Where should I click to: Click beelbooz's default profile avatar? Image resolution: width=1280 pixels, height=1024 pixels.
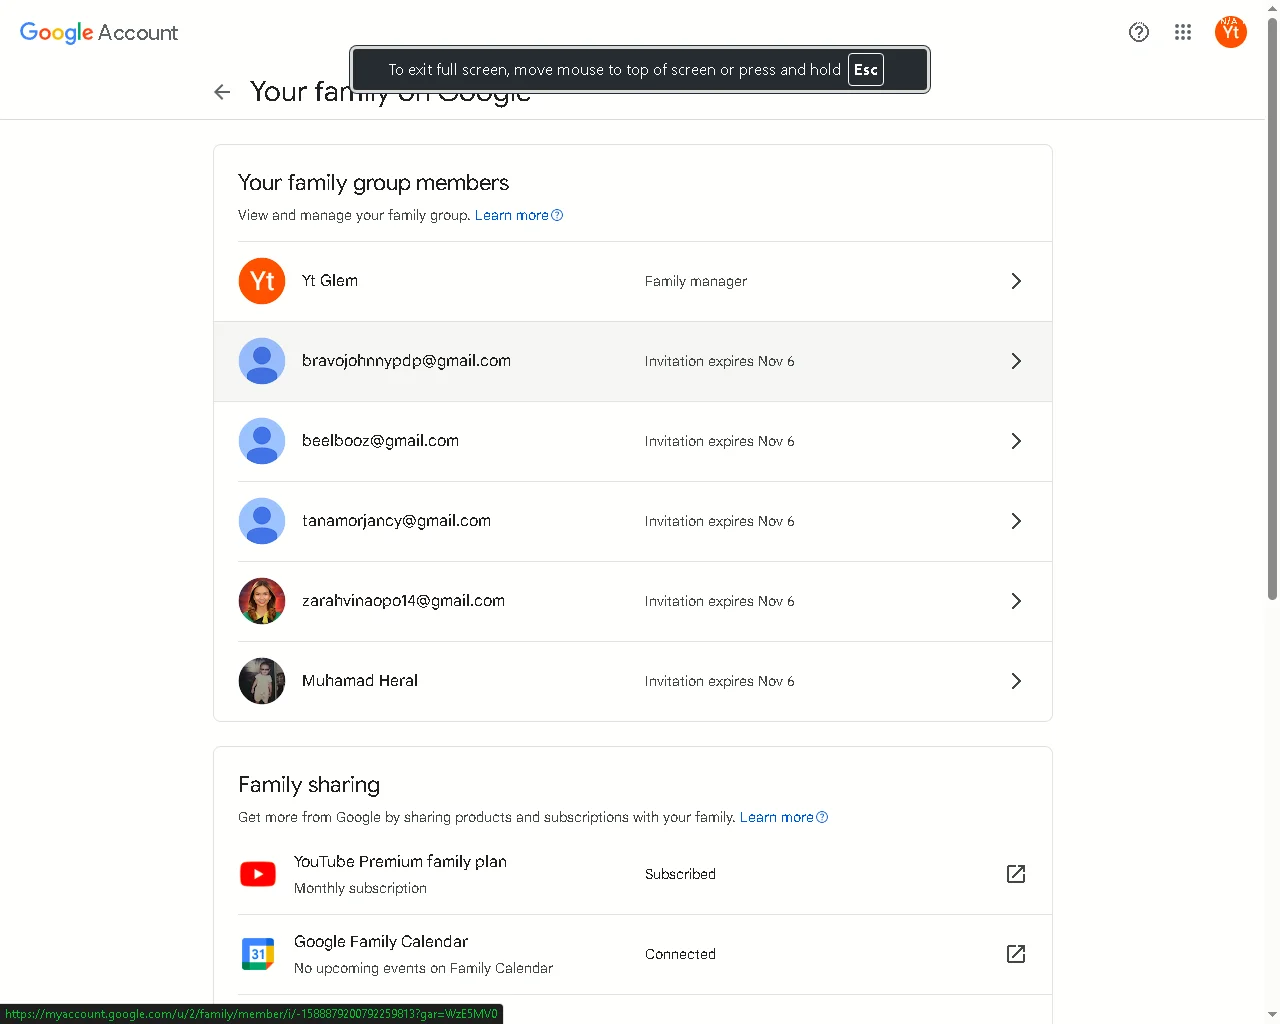pos(262,441)
